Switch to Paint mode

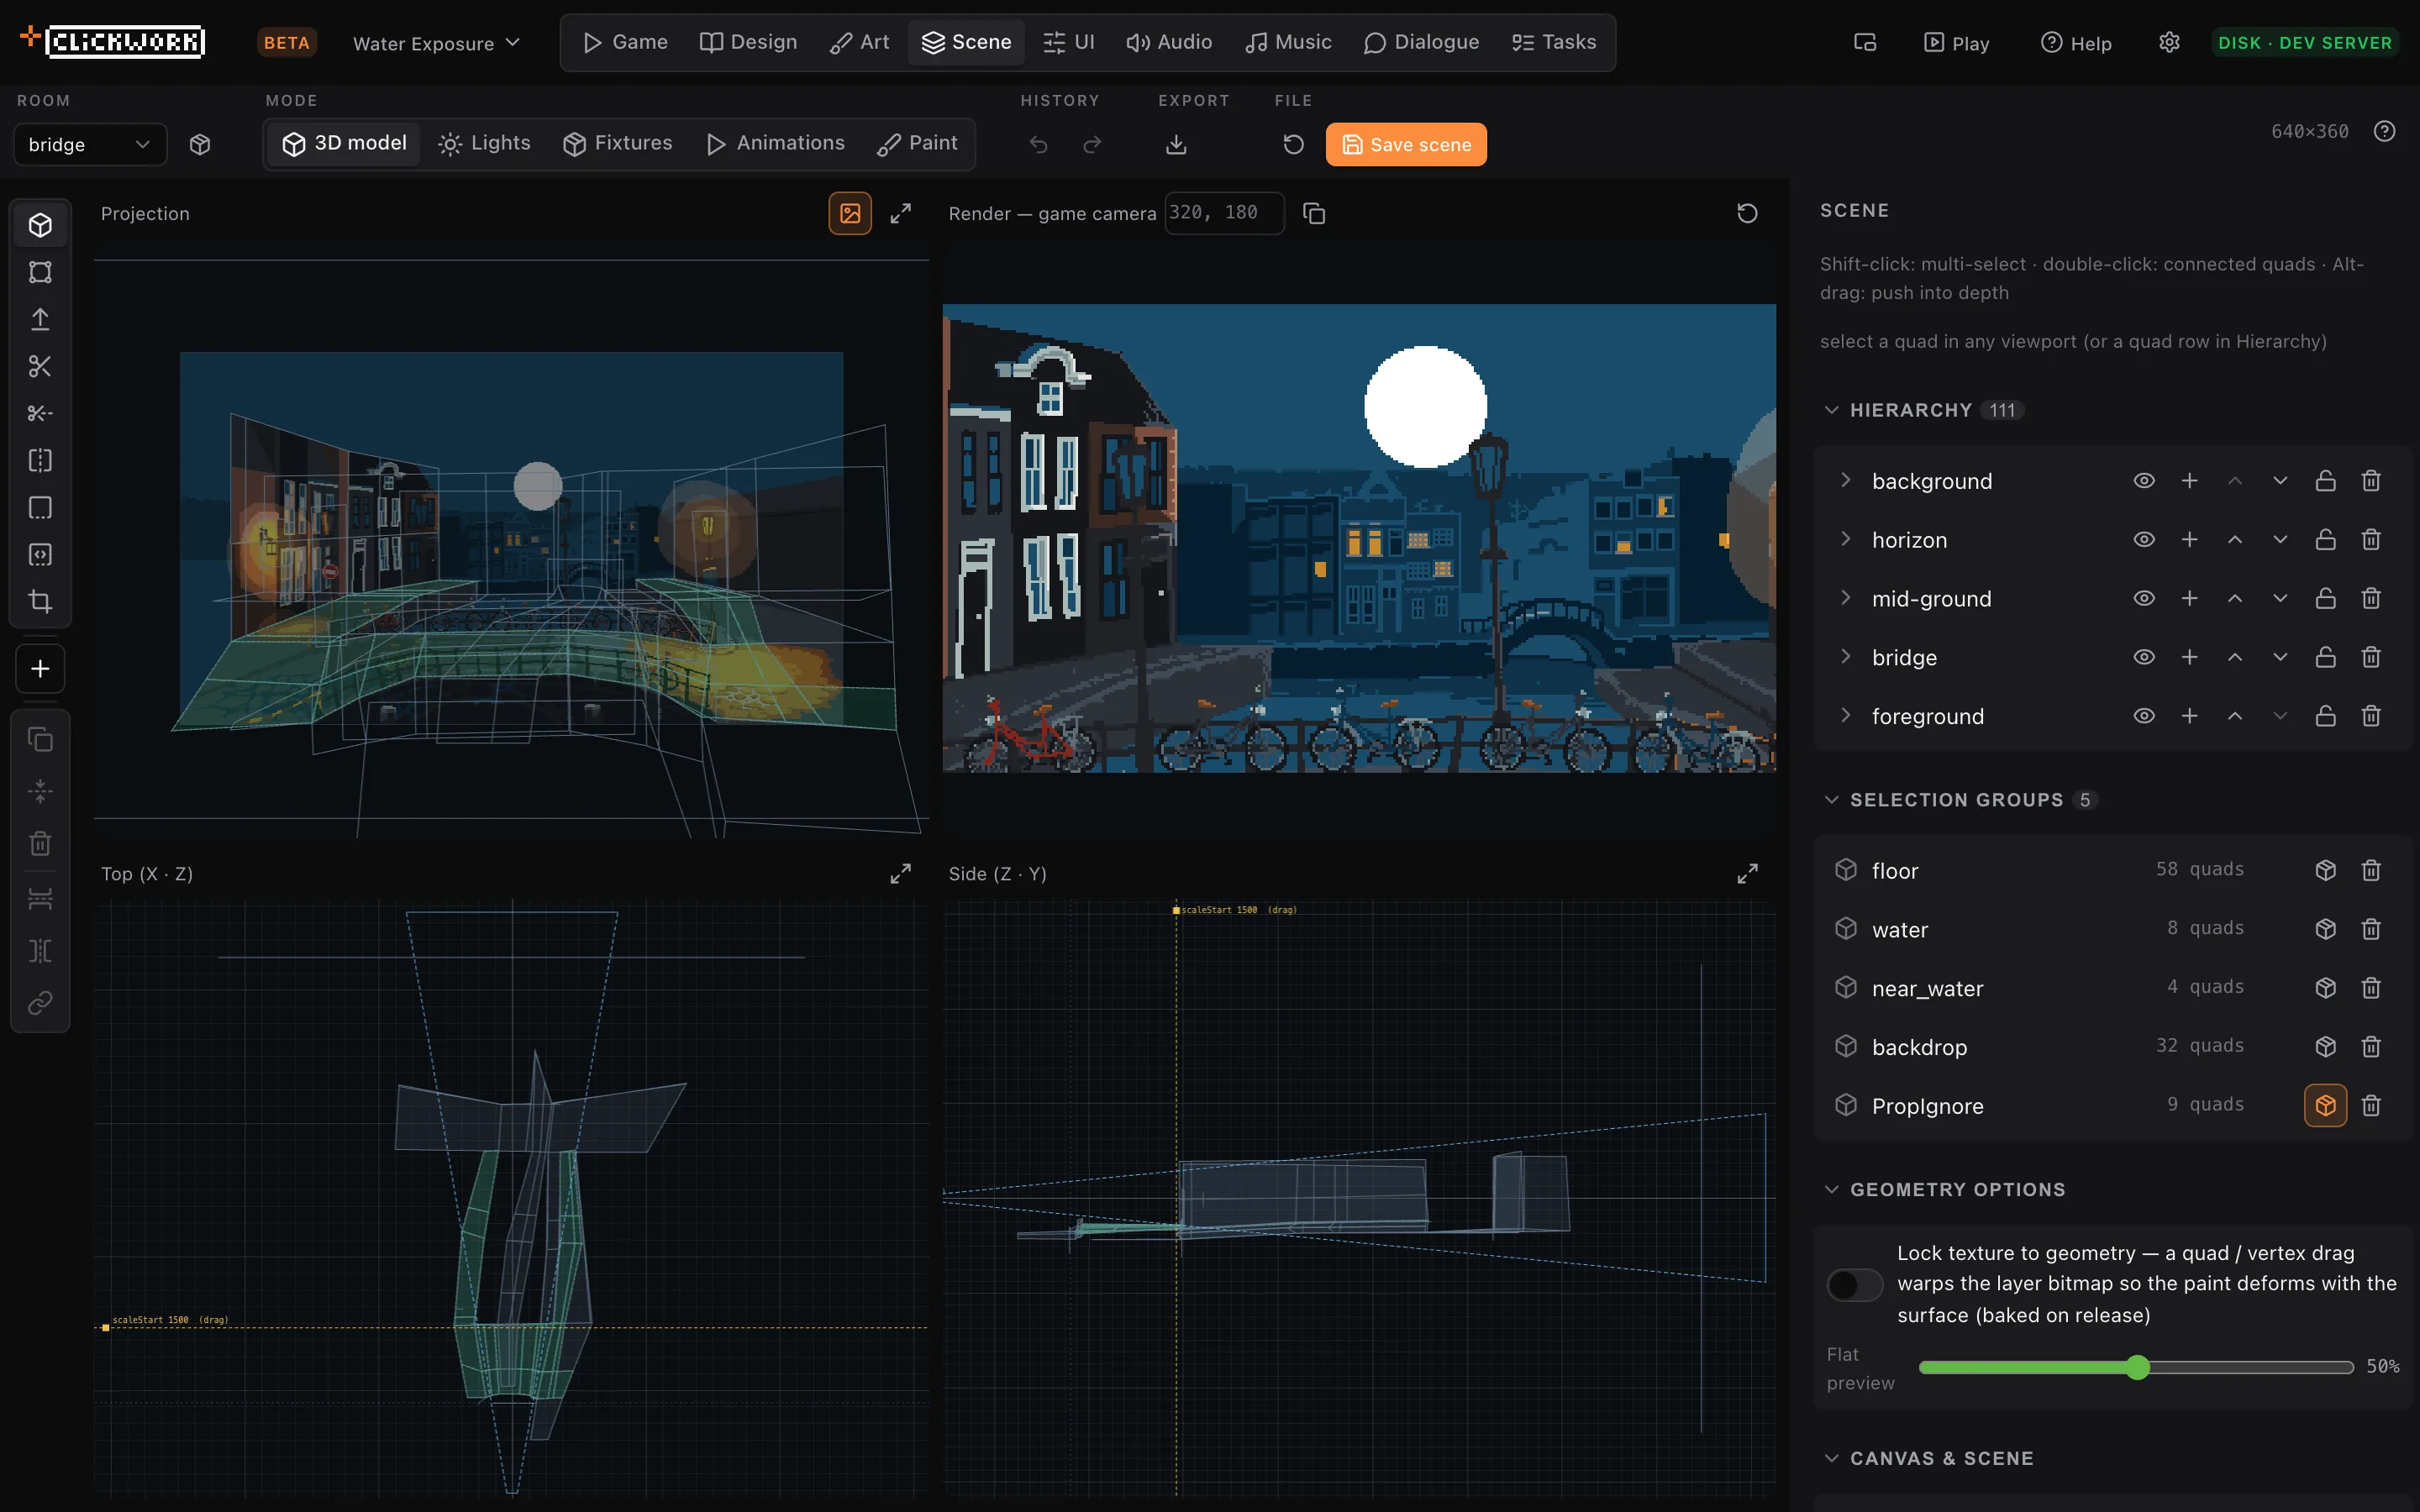click(918, 143)
